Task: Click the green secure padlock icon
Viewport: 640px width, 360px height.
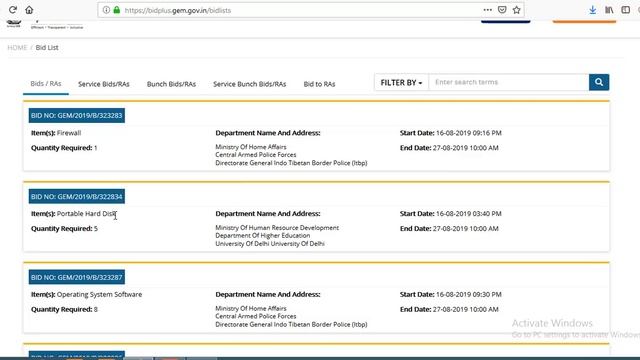Action: click(x=117, y=10)
